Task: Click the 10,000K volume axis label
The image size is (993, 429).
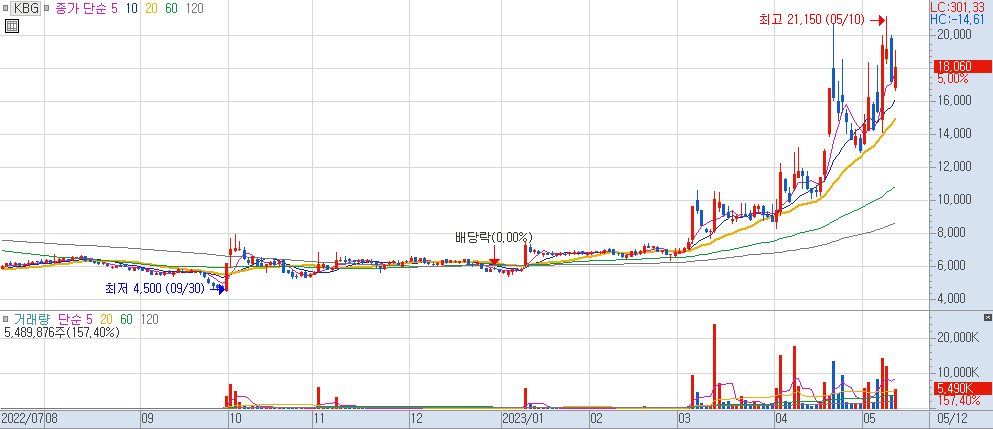Action: [958, 373]
